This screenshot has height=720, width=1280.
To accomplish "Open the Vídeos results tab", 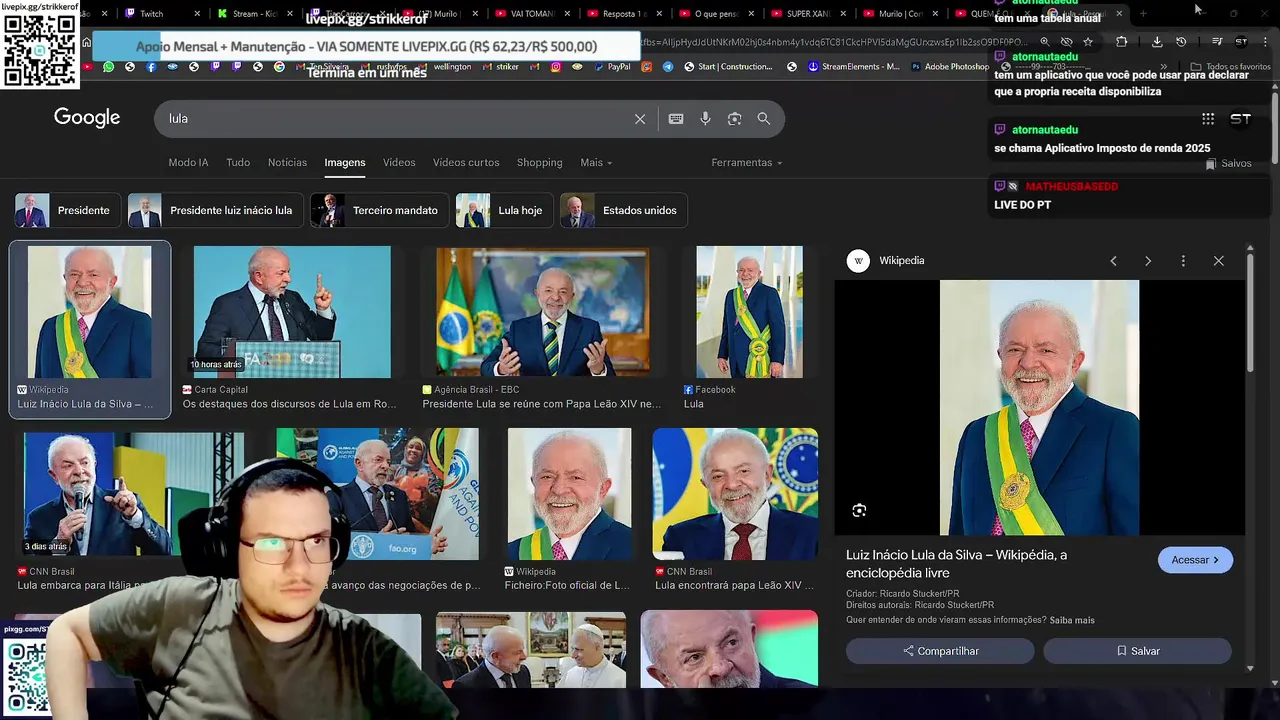I will 399,163.
